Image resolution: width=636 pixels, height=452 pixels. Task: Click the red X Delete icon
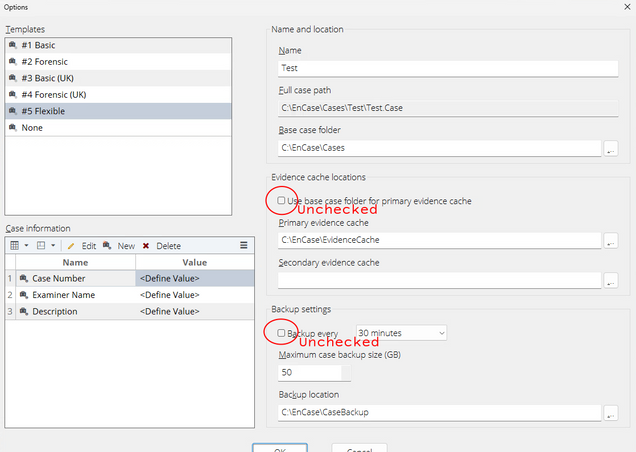tap(146, 246)
